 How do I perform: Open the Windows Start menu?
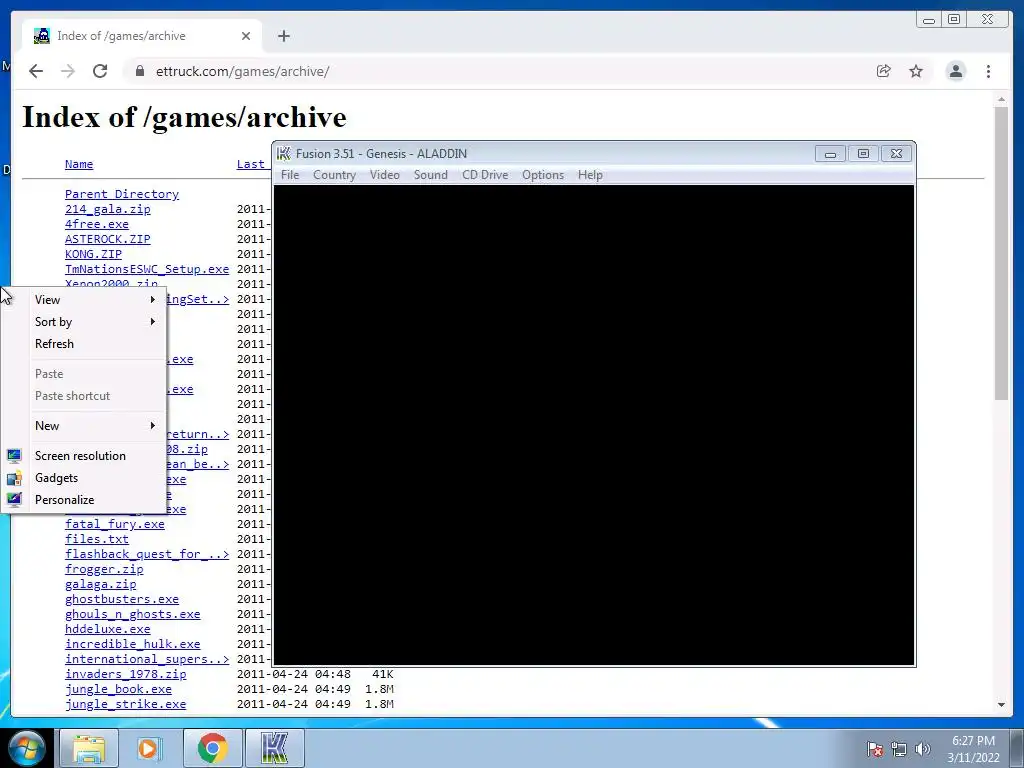(28, 748)
